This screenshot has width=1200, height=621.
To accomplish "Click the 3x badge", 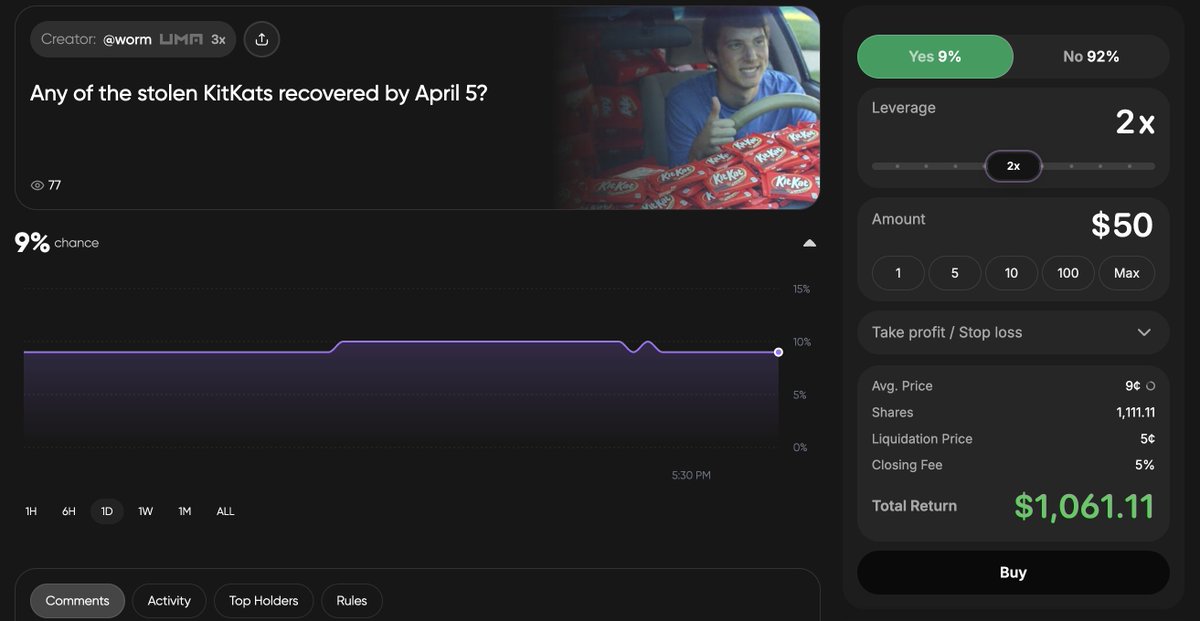I will [218, 40].
